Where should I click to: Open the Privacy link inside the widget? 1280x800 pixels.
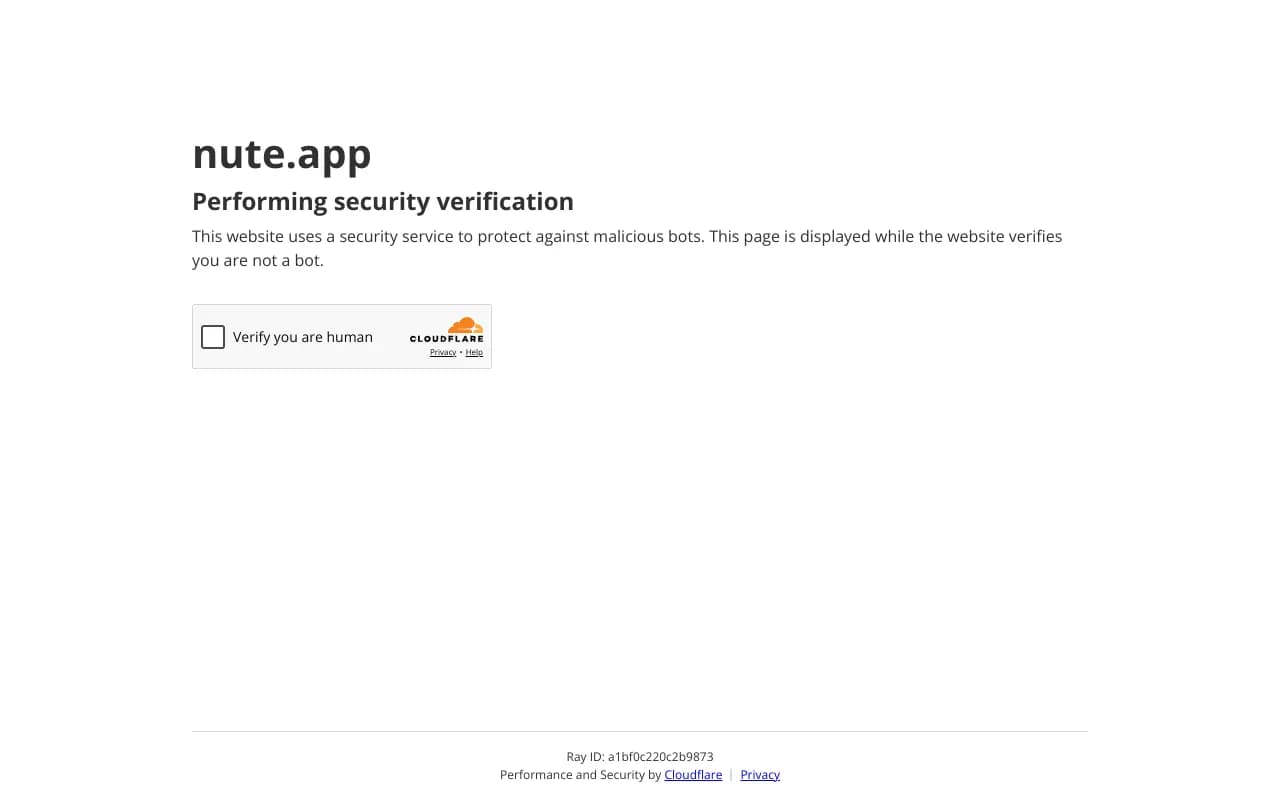[x=443, y=352]
